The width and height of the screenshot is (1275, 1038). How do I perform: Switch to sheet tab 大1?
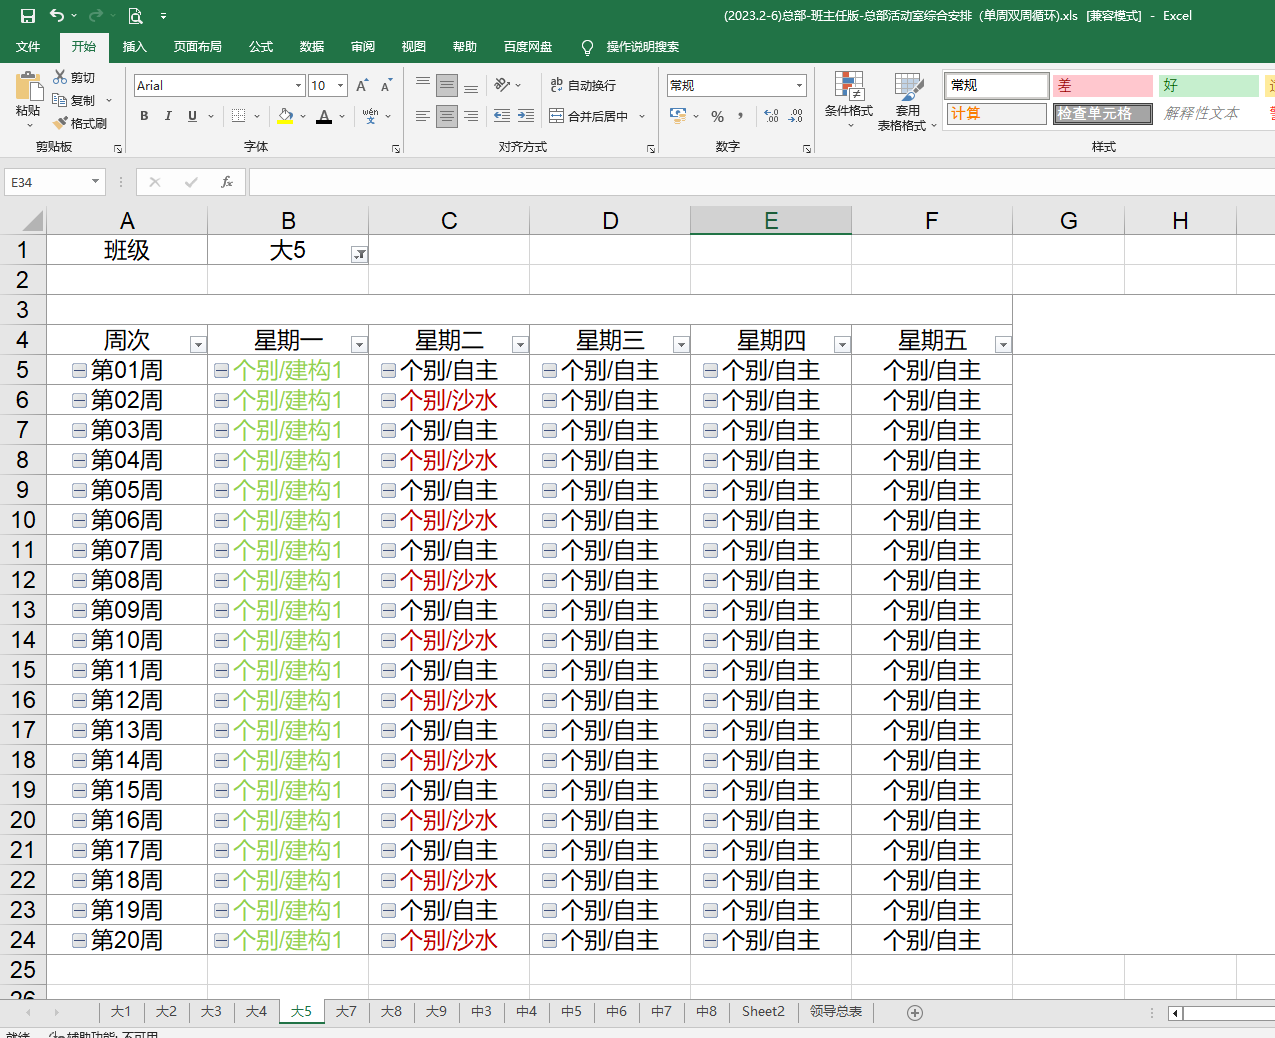click(121, 1012)
